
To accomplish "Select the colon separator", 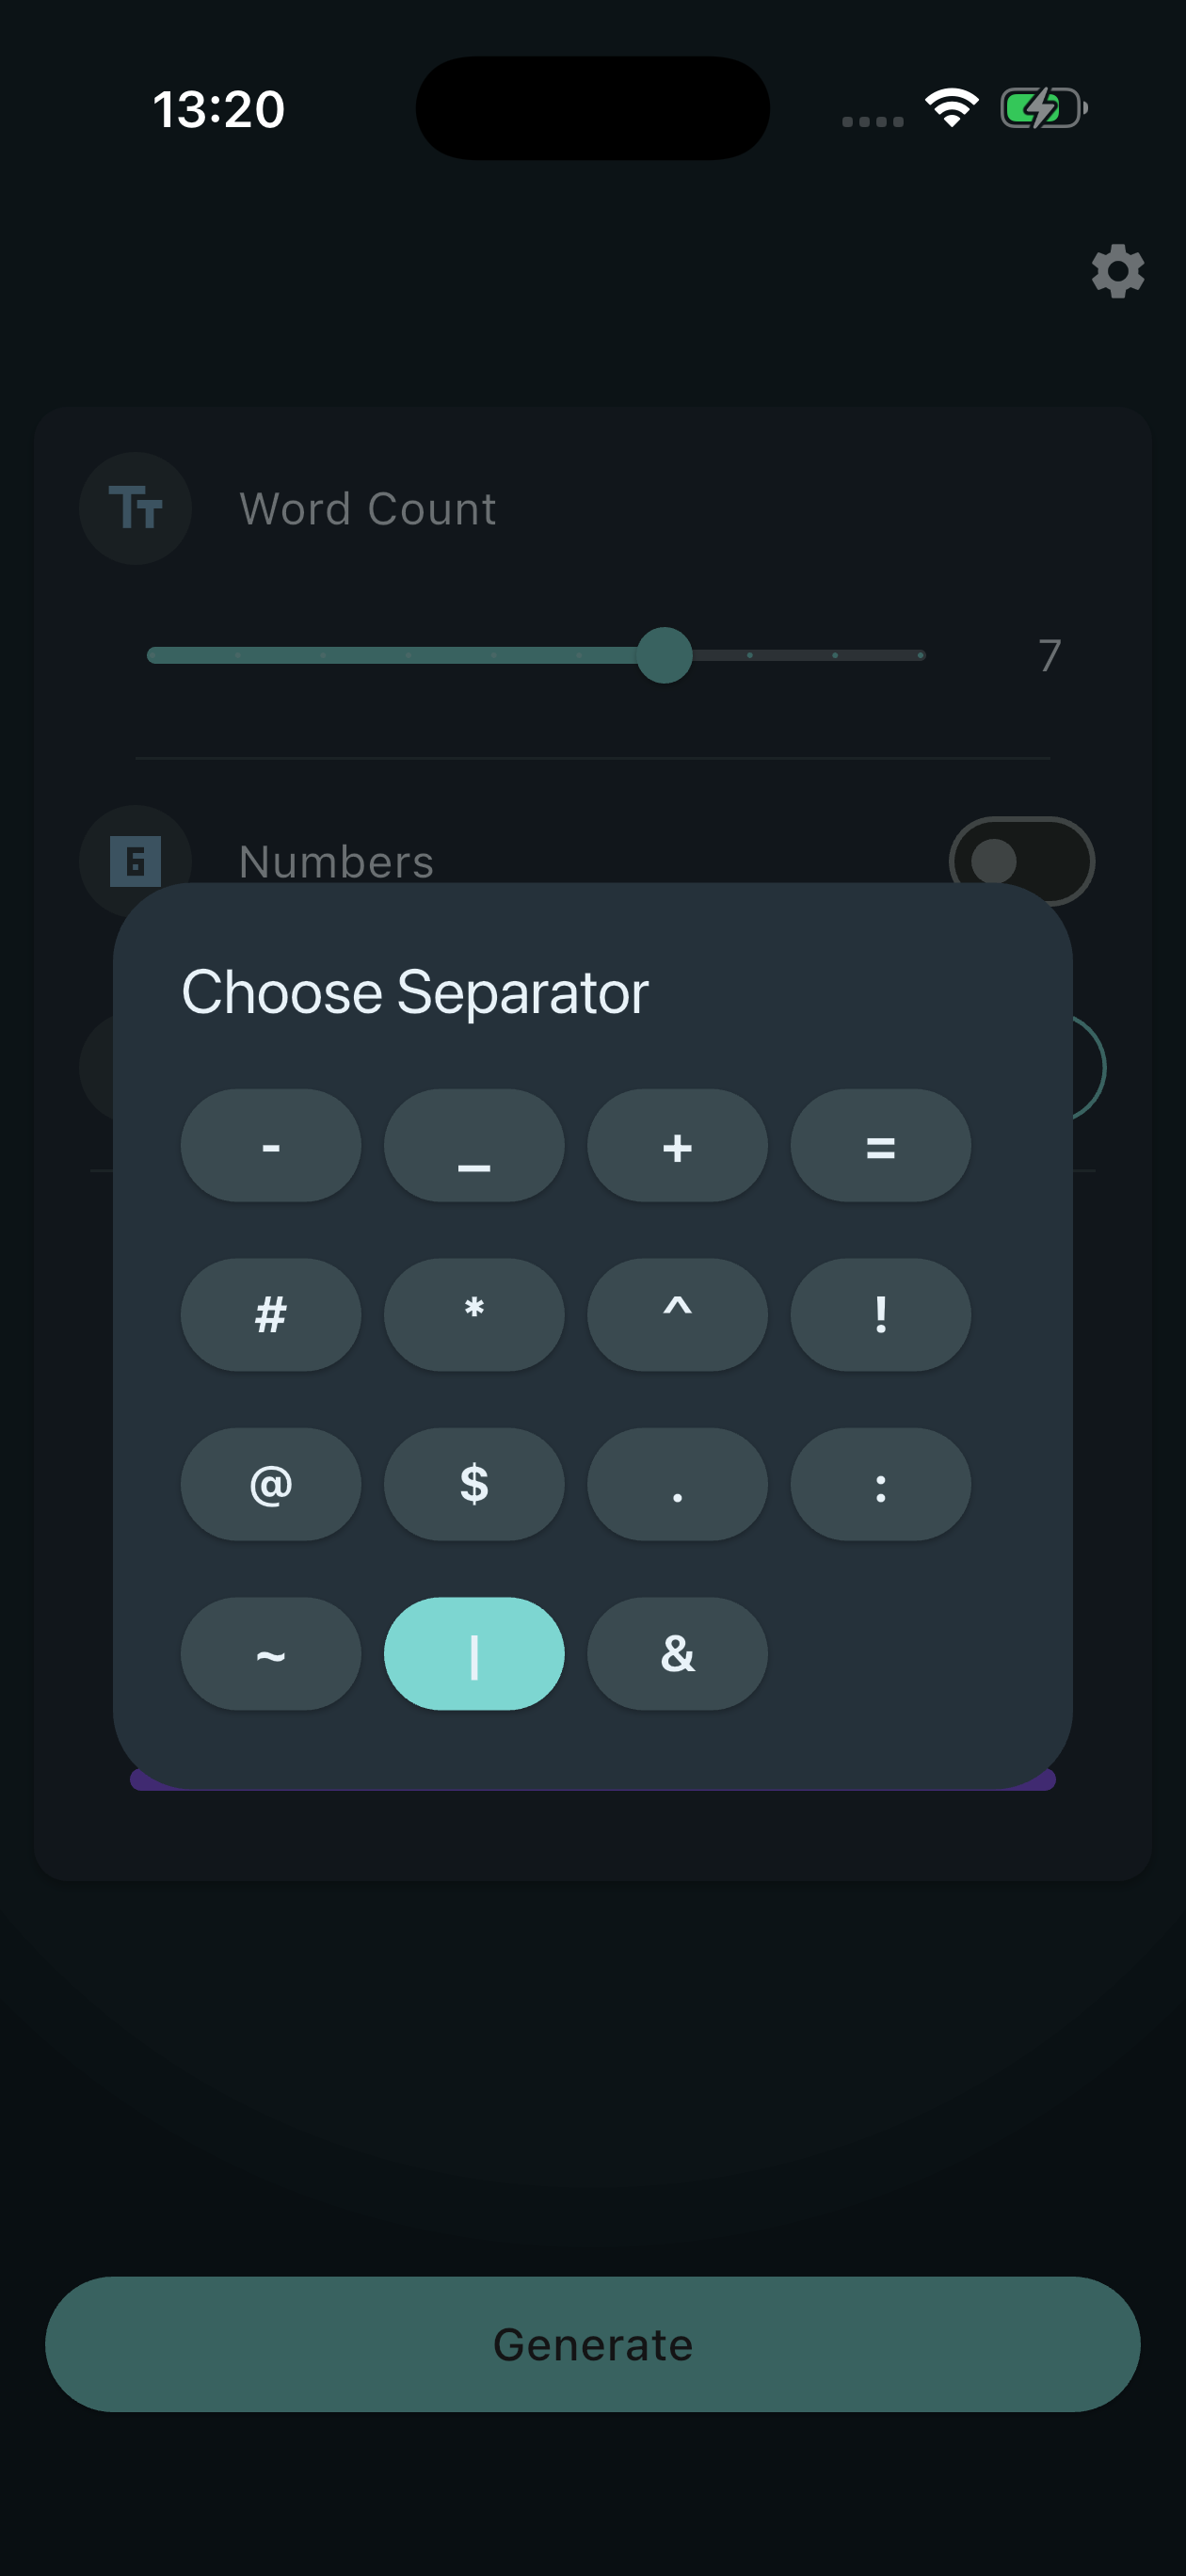I will click(880, 1485).
